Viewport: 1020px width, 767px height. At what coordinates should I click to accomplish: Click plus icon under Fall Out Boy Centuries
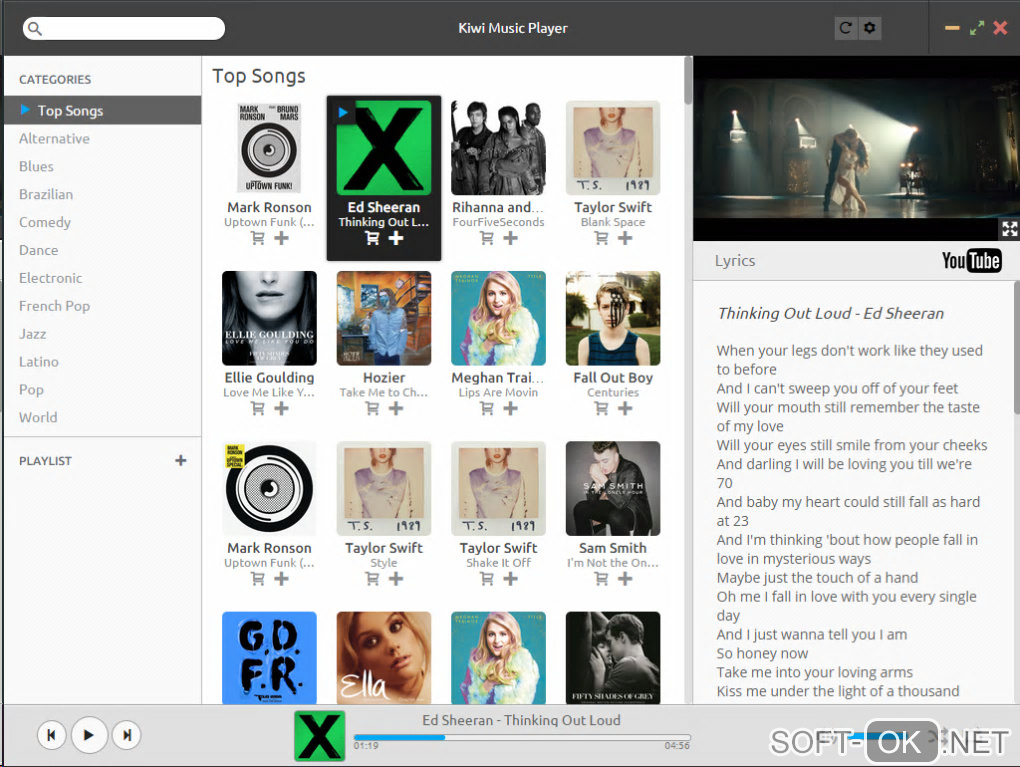[625, 409]
